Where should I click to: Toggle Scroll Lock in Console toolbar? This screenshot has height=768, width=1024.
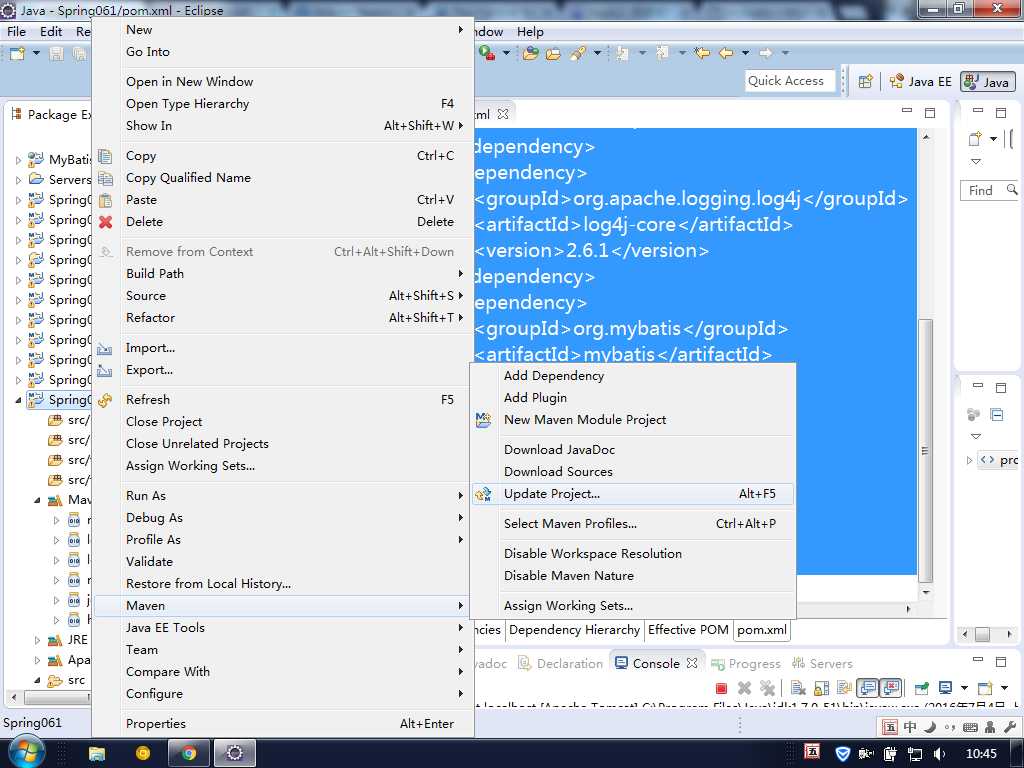click(x=822, y=688)
